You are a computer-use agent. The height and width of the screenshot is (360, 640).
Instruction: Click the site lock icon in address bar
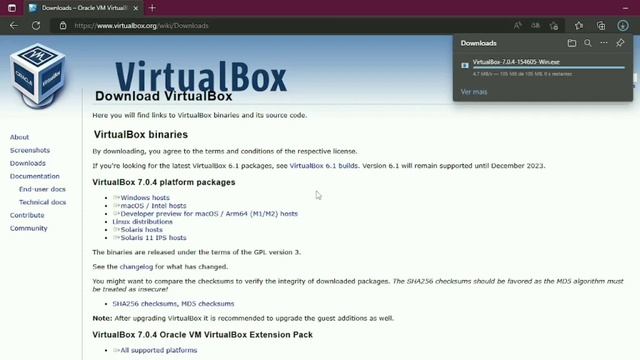pos(63,26)
